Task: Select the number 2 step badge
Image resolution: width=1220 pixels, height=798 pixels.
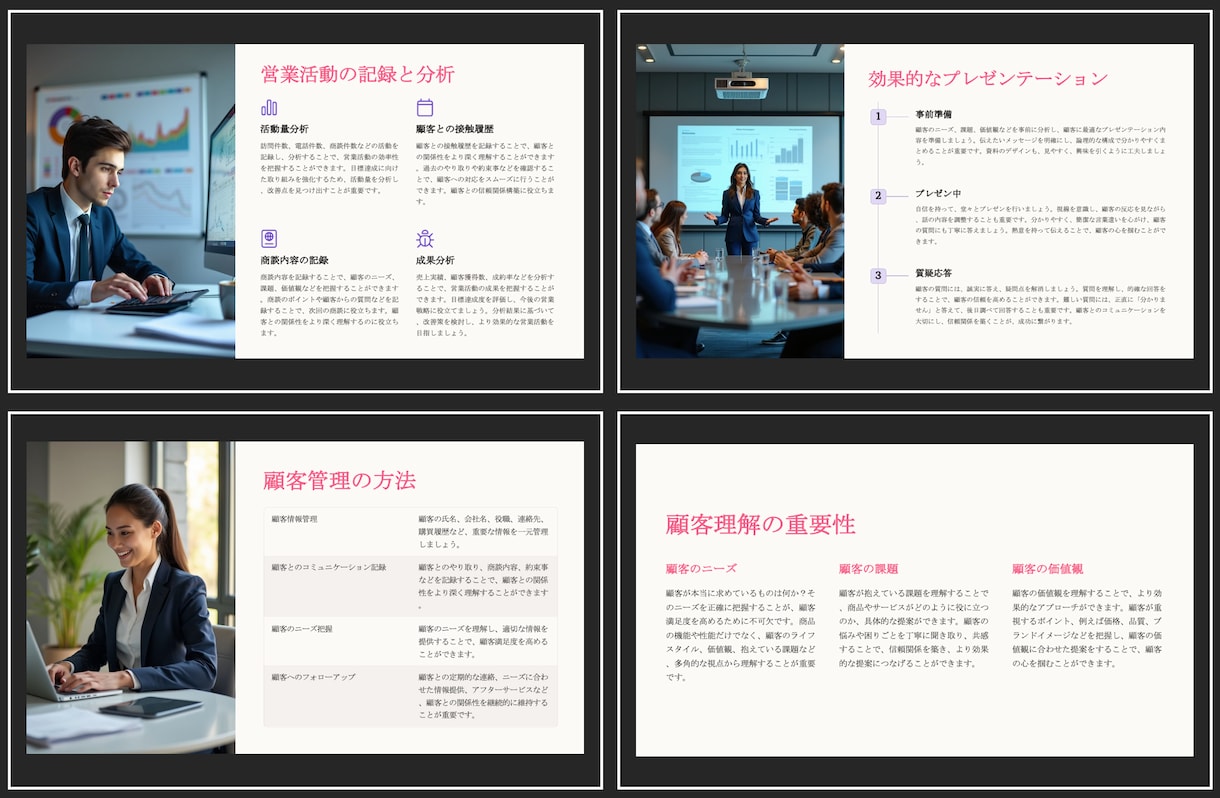Action: click(878, 196)
